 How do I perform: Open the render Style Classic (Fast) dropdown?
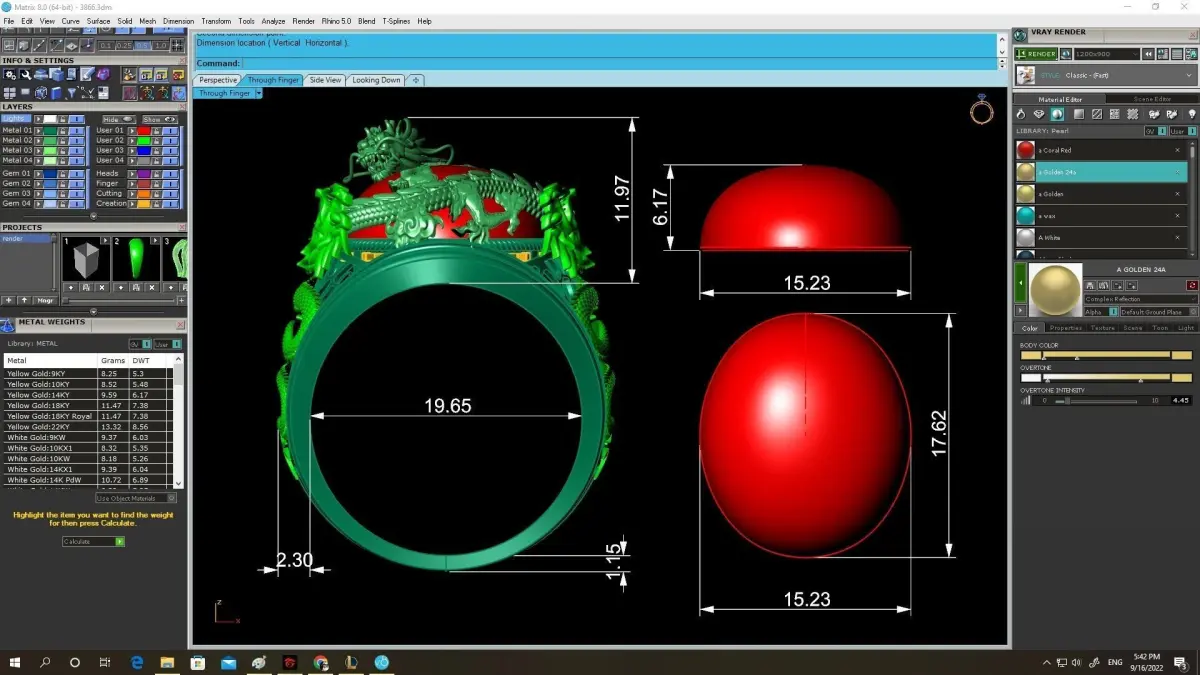pos(1105,75)
